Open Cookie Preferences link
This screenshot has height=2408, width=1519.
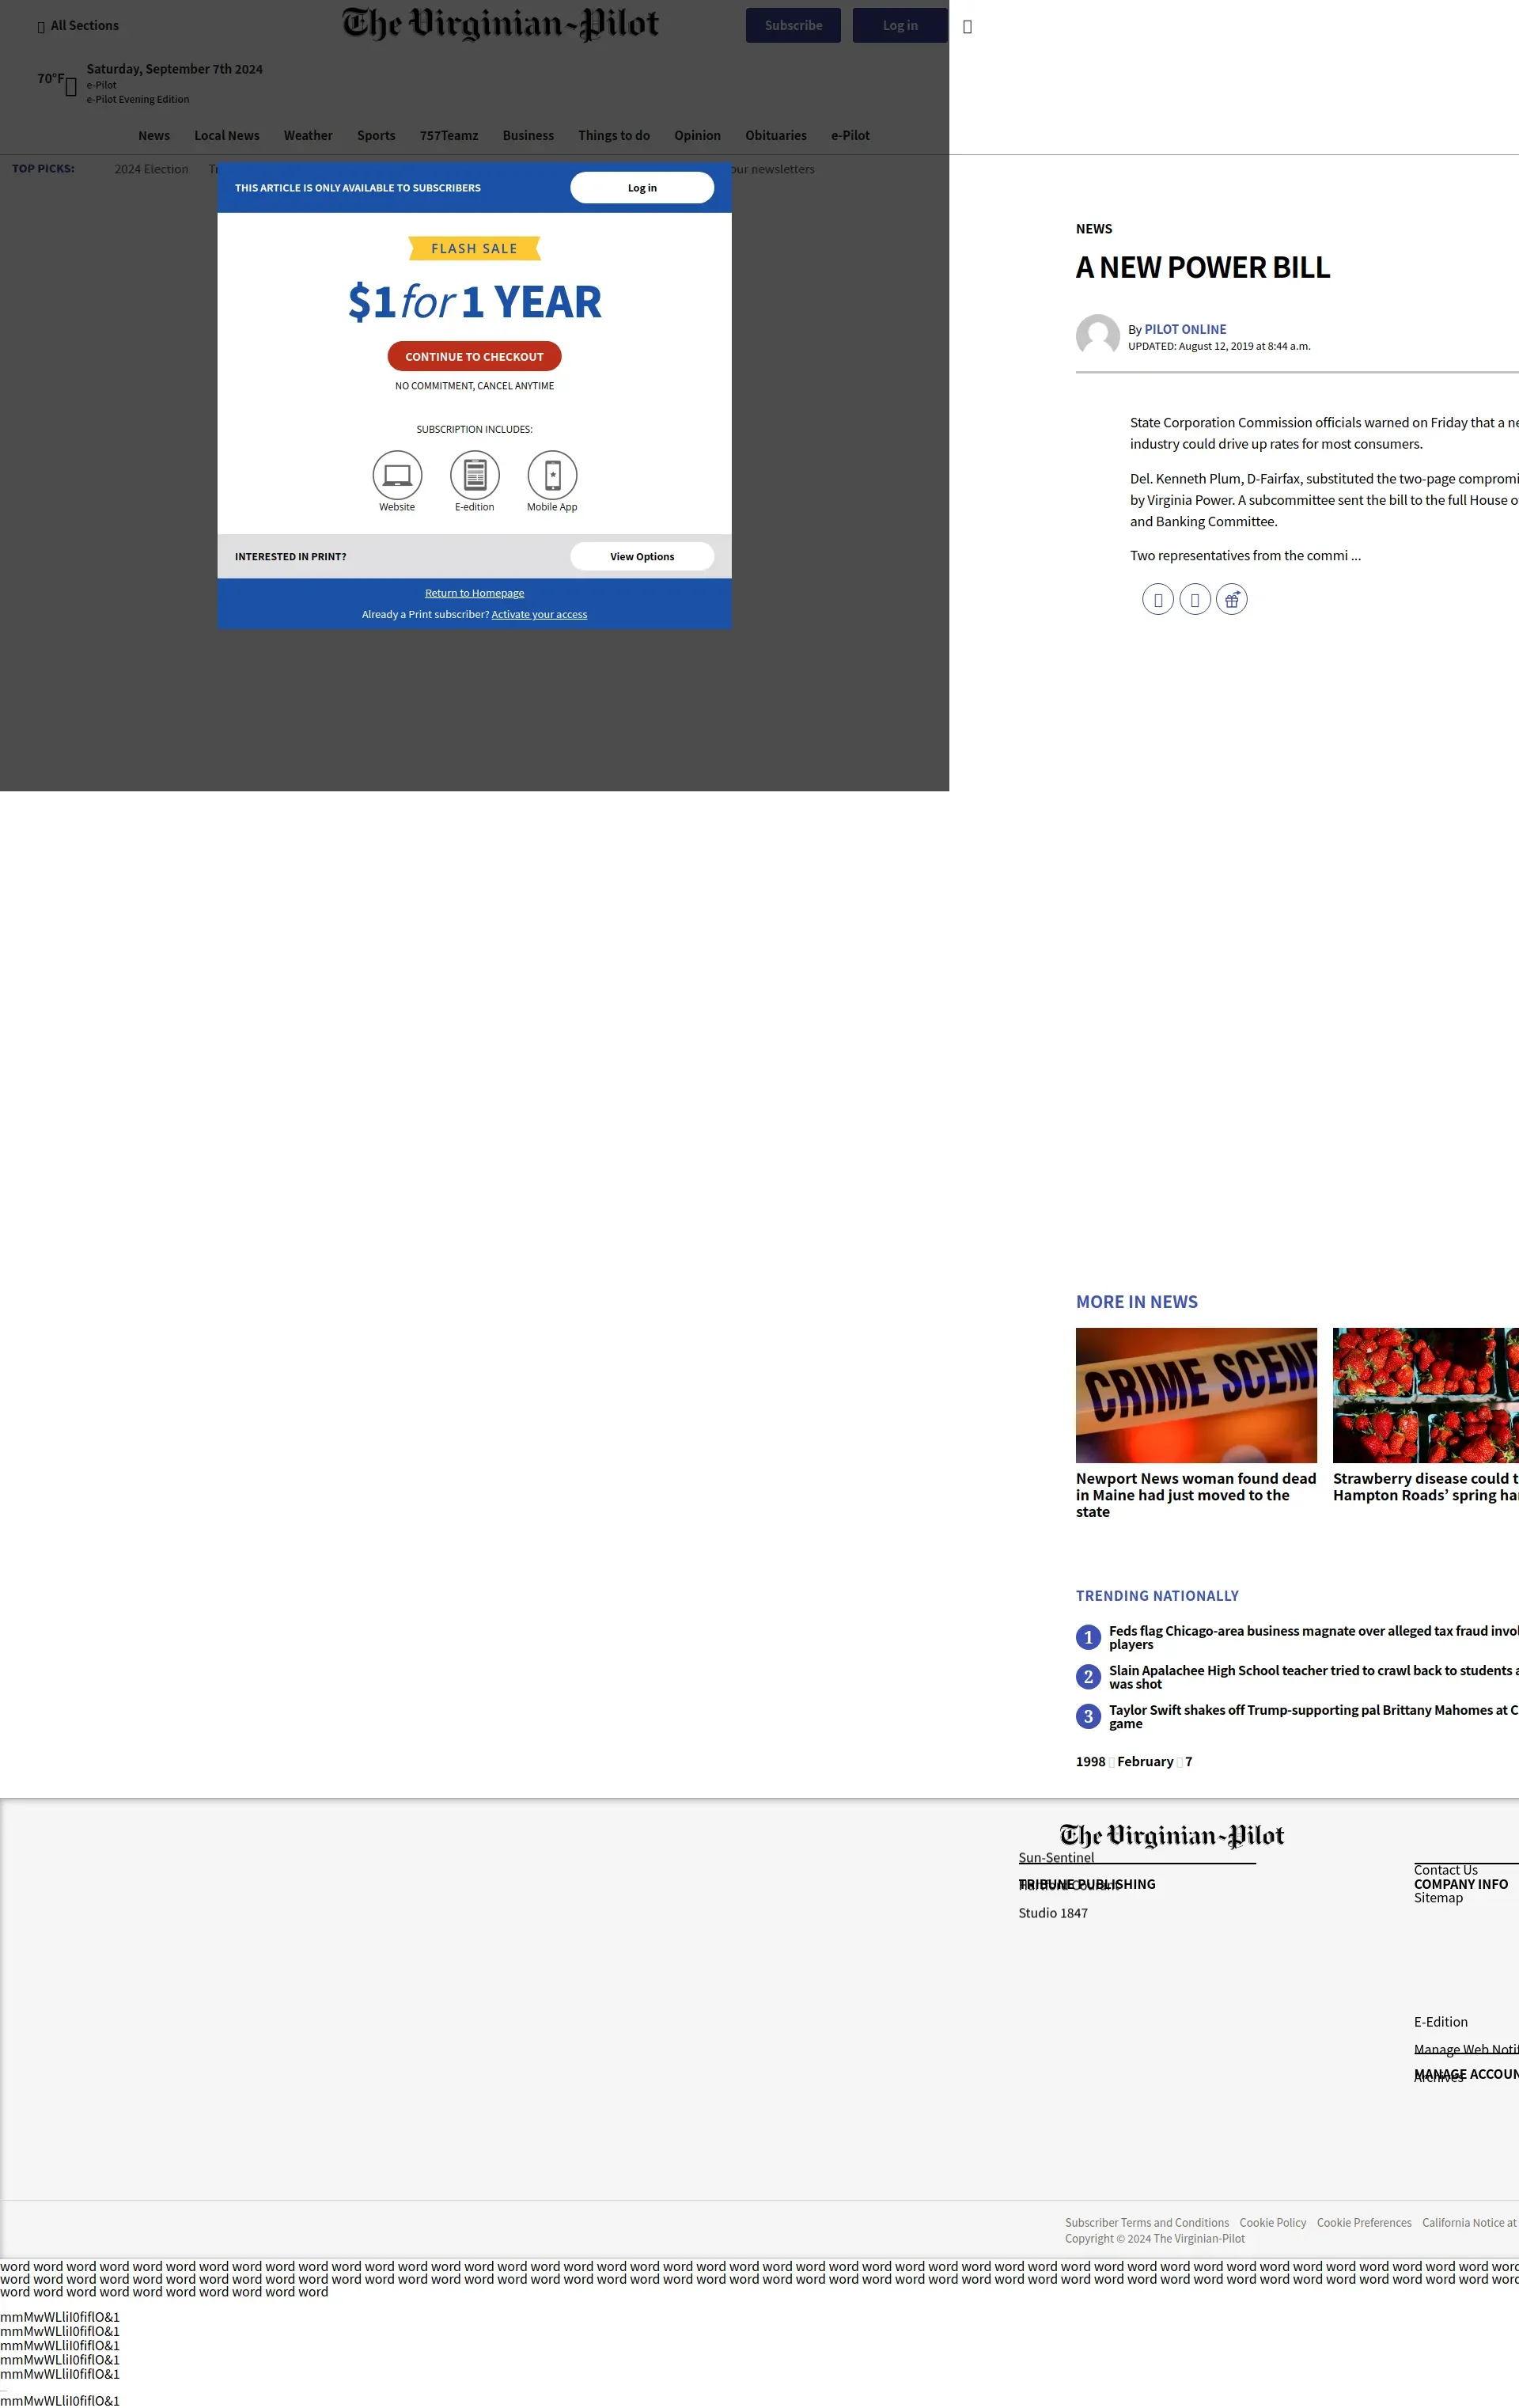tap(1364, 2223)
